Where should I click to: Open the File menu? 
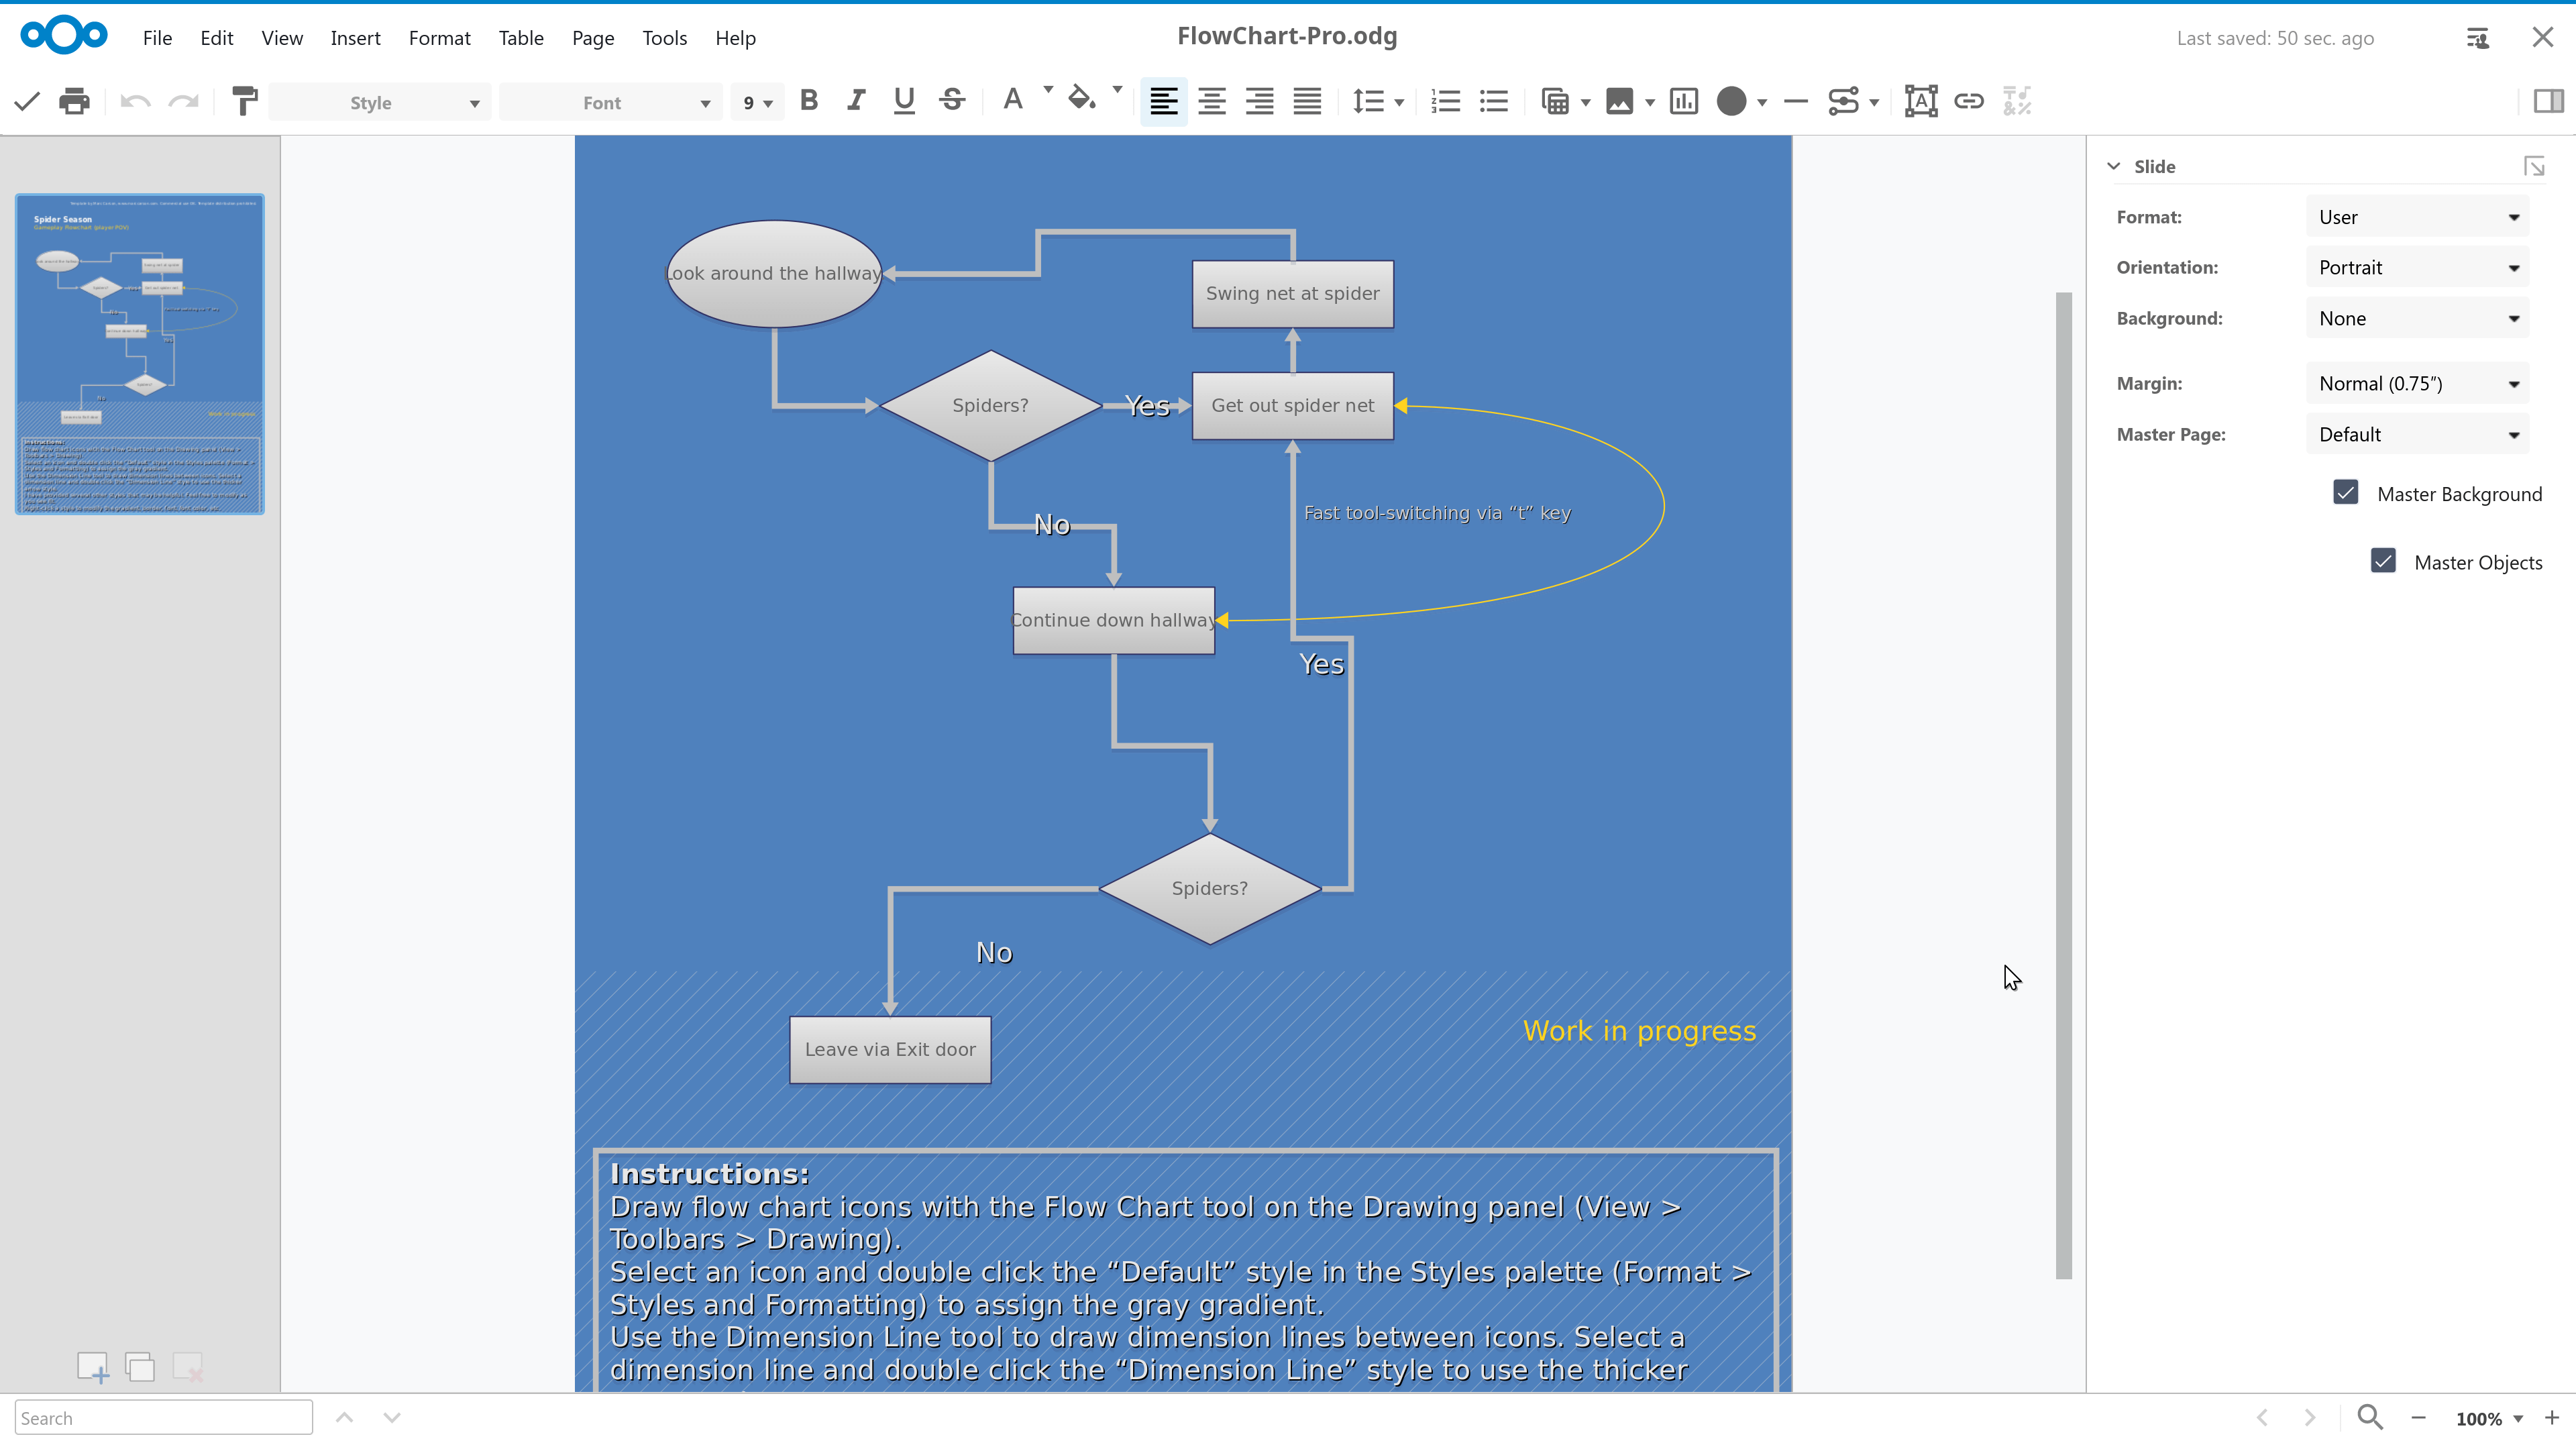(157, 38)
